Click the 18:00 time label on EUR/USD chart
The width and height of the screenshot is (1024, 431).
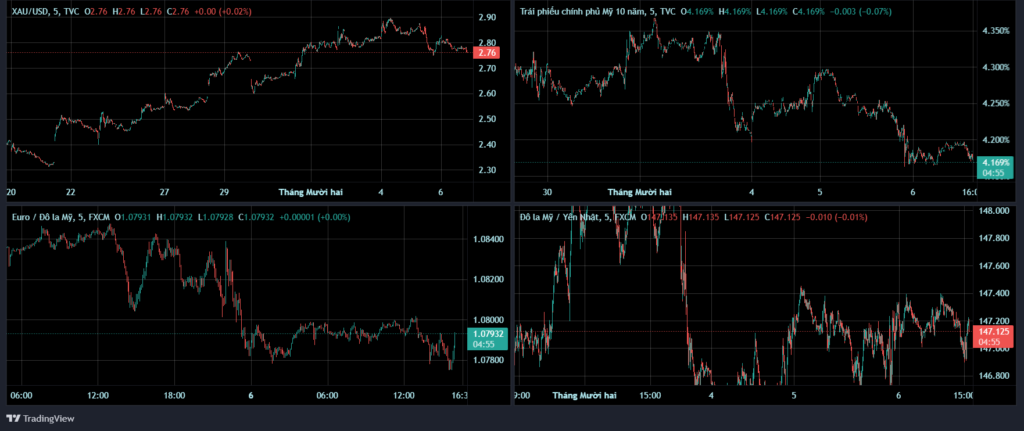coord(175,396)
